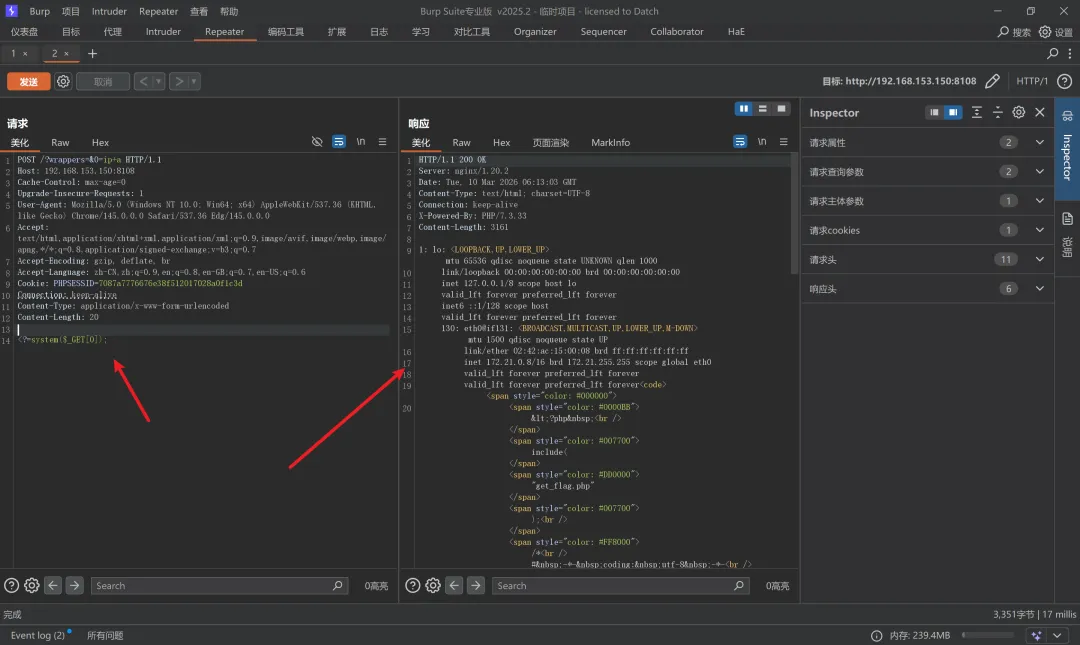Open Repeater settings gear next to 发送

pyautogui.click(x=63, y=81)
